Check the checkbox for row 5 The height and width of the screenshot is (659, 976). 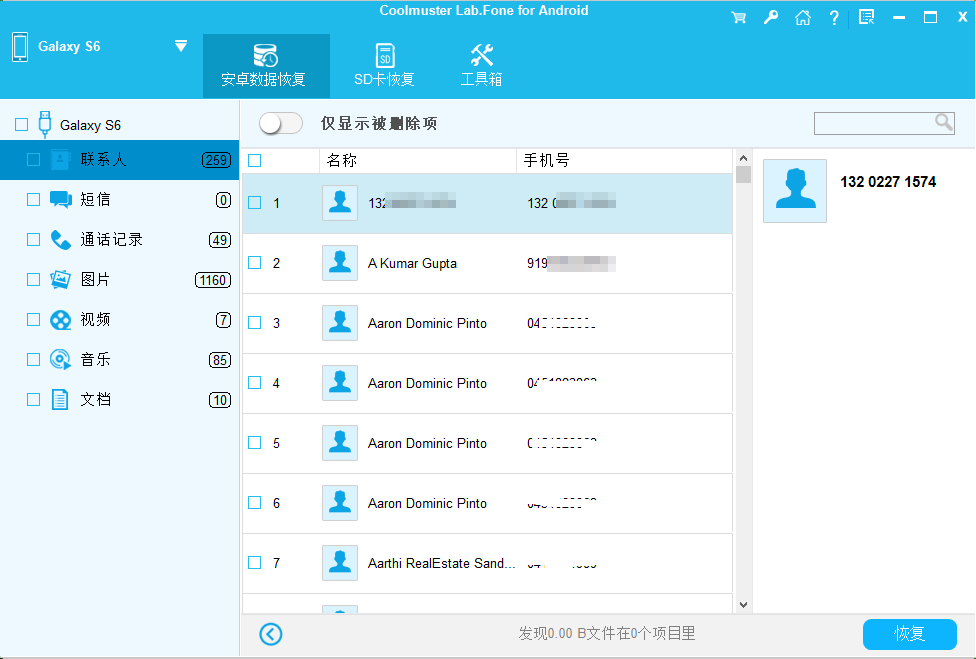pos(255,442)
